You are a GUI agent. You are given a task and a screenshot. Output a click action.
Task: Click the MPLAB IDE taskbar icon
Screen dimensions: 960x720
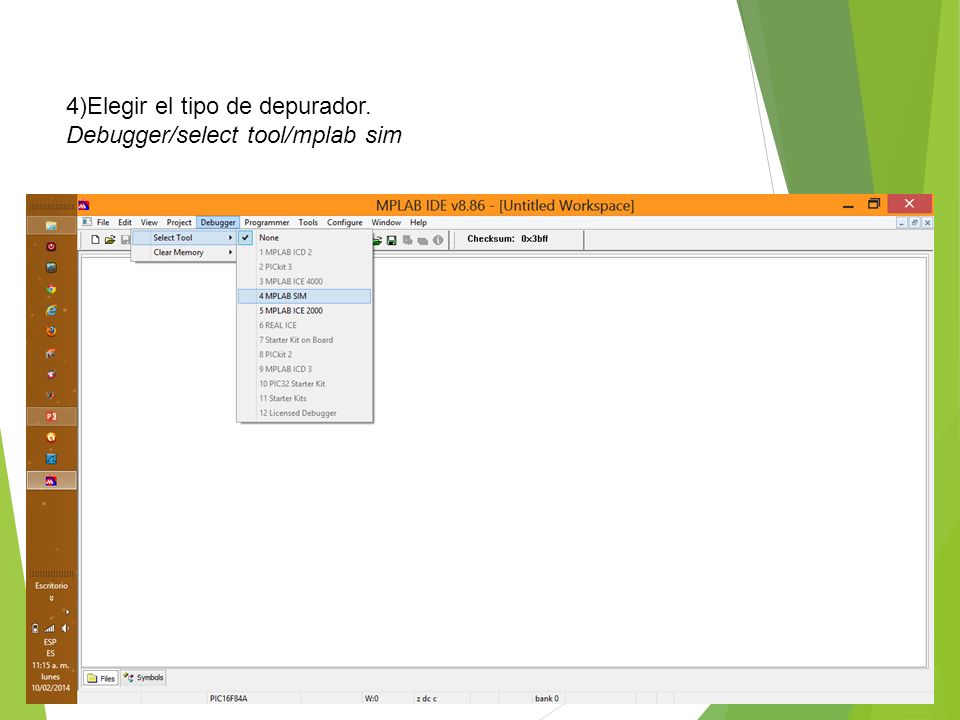click(51, 481)
